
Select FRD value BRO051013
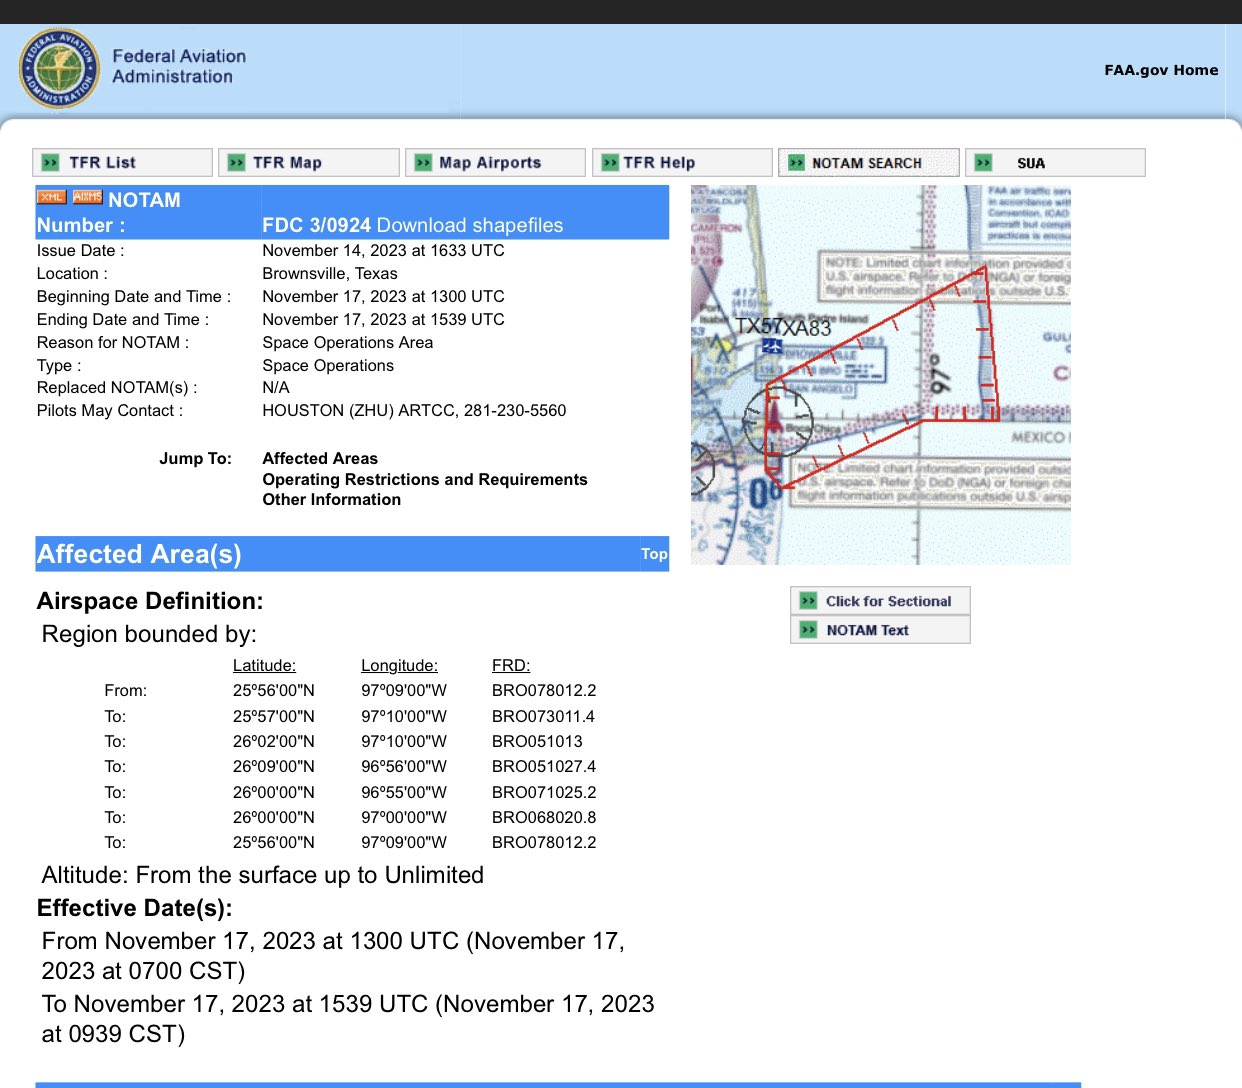[537, 741]
